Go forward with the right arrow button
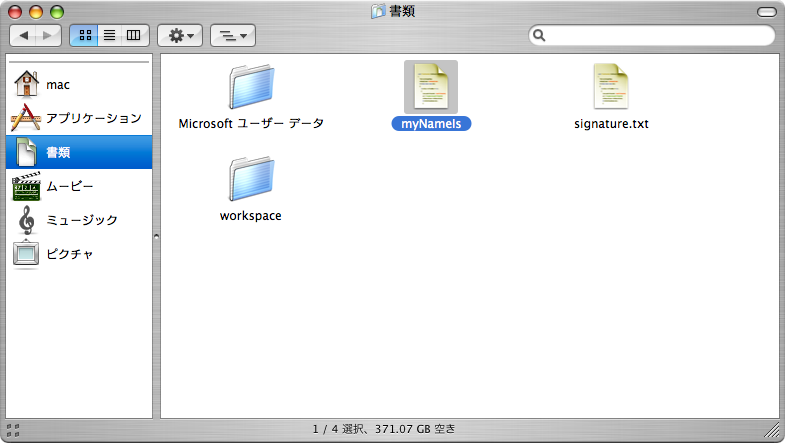The height and width of the screenshot is (443, 785). (x=48, y=36)
